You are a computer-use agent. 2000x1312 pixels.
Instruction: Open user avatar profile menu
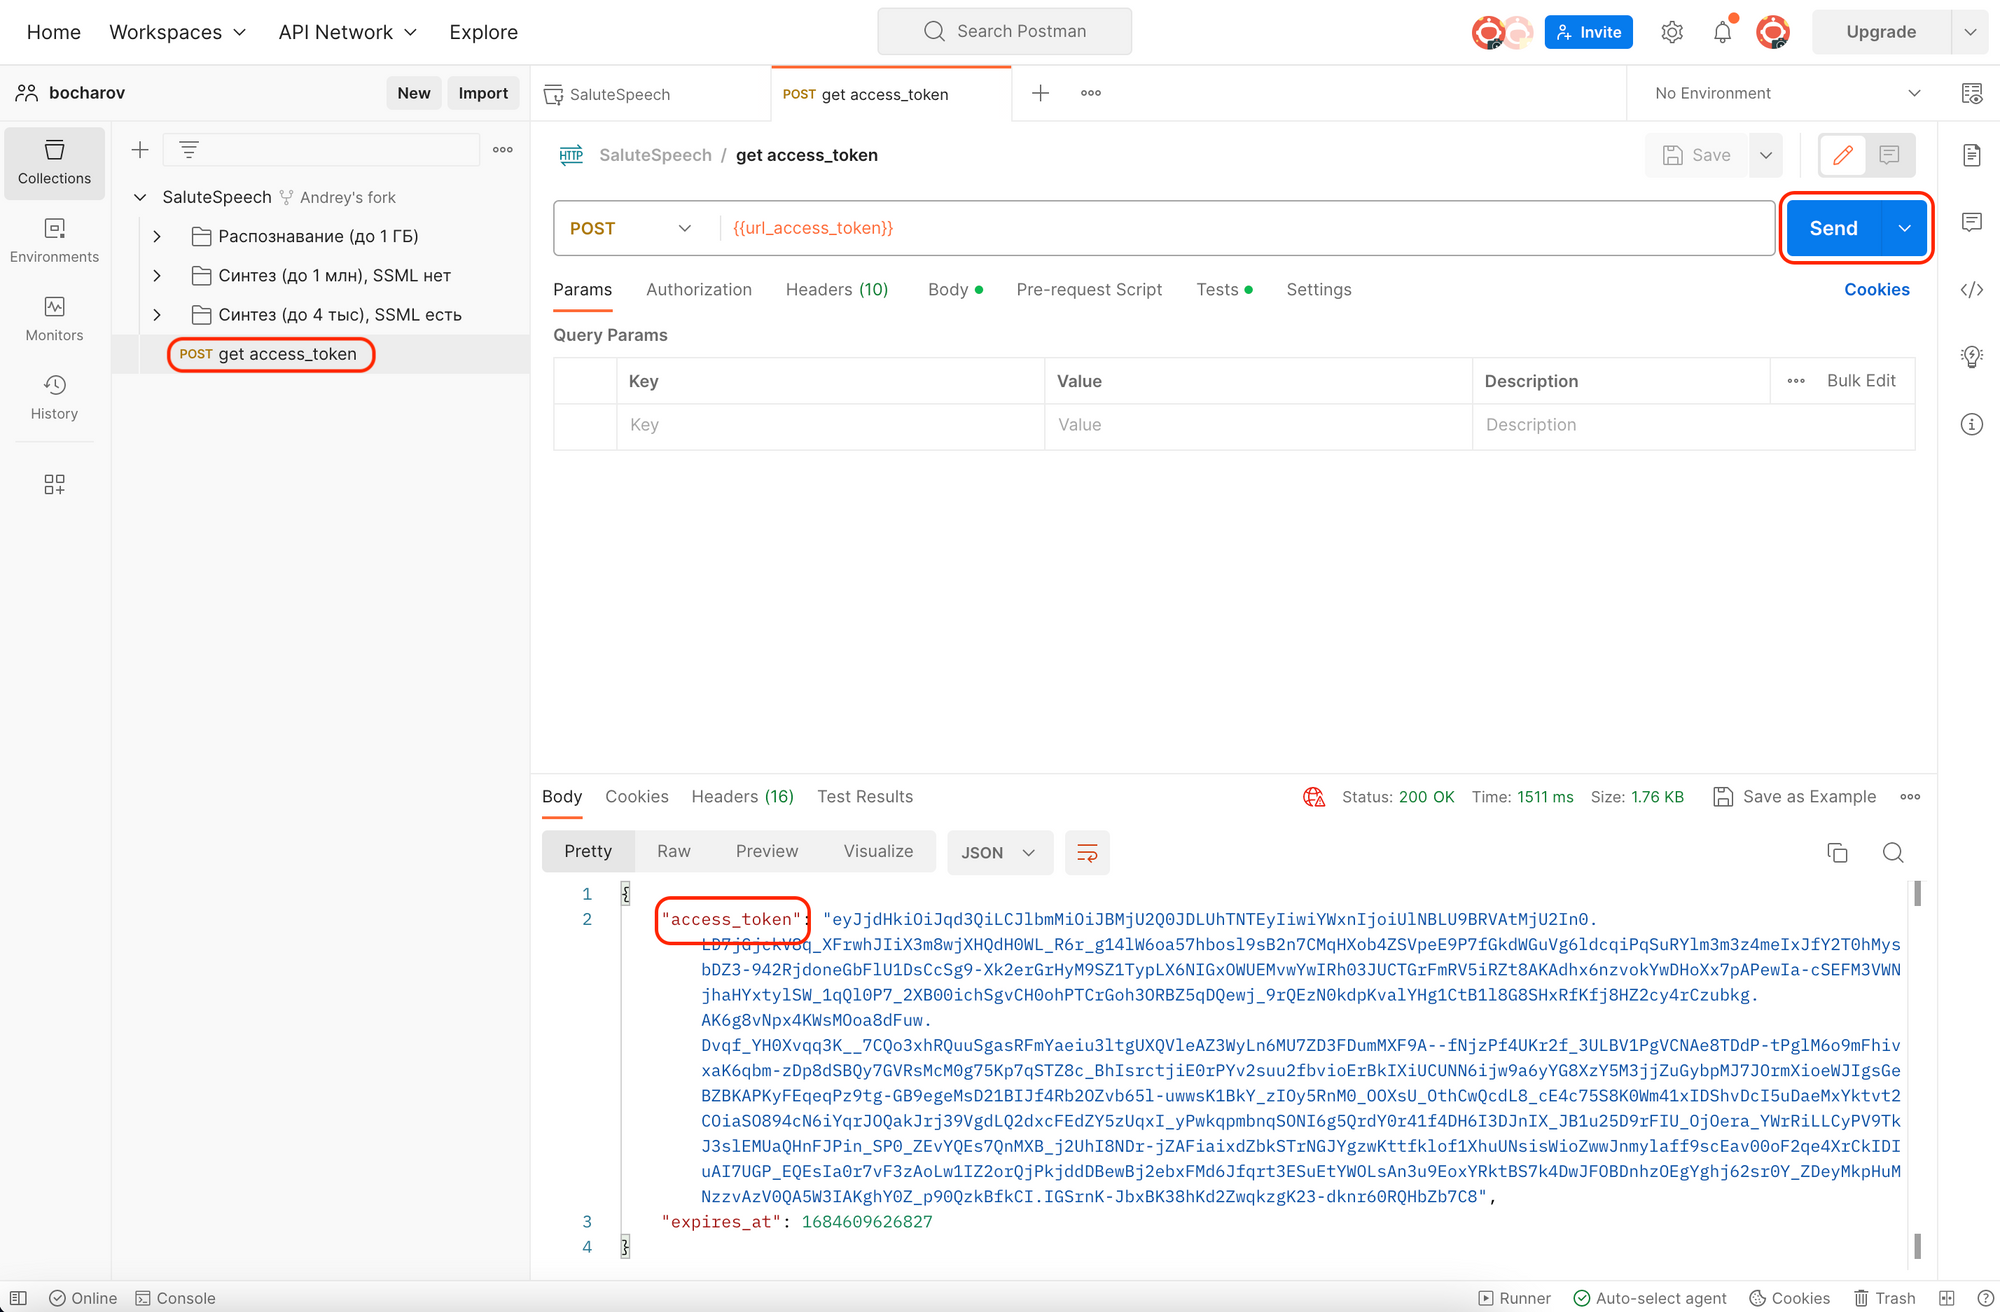1774,32
